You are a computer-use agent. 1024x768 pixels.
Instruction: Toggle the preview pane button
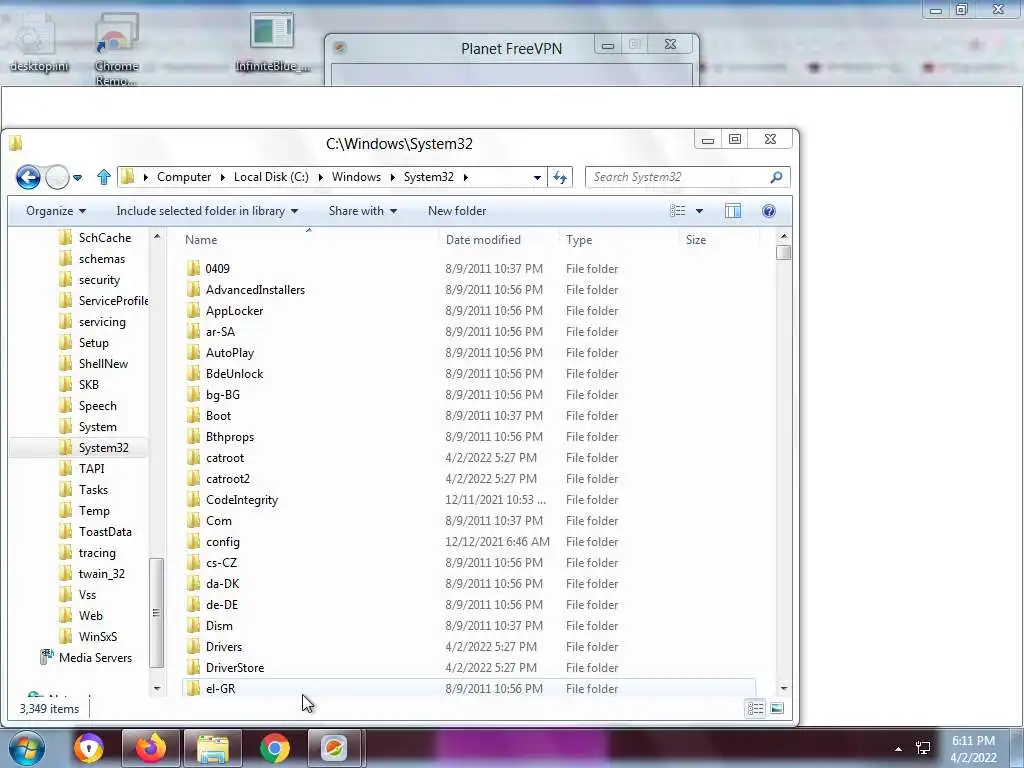733,211
